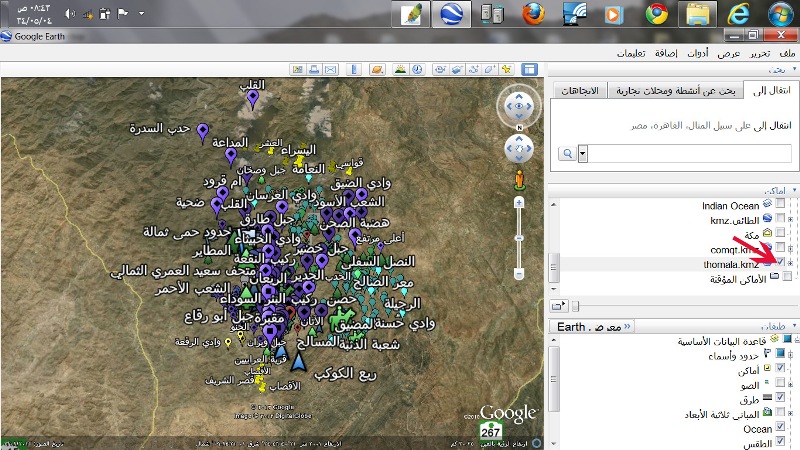Viewport: 800px width, 450px height.
Task: Toggle the sidebar panel button in toolbar
Action: [x=529, y=69]
